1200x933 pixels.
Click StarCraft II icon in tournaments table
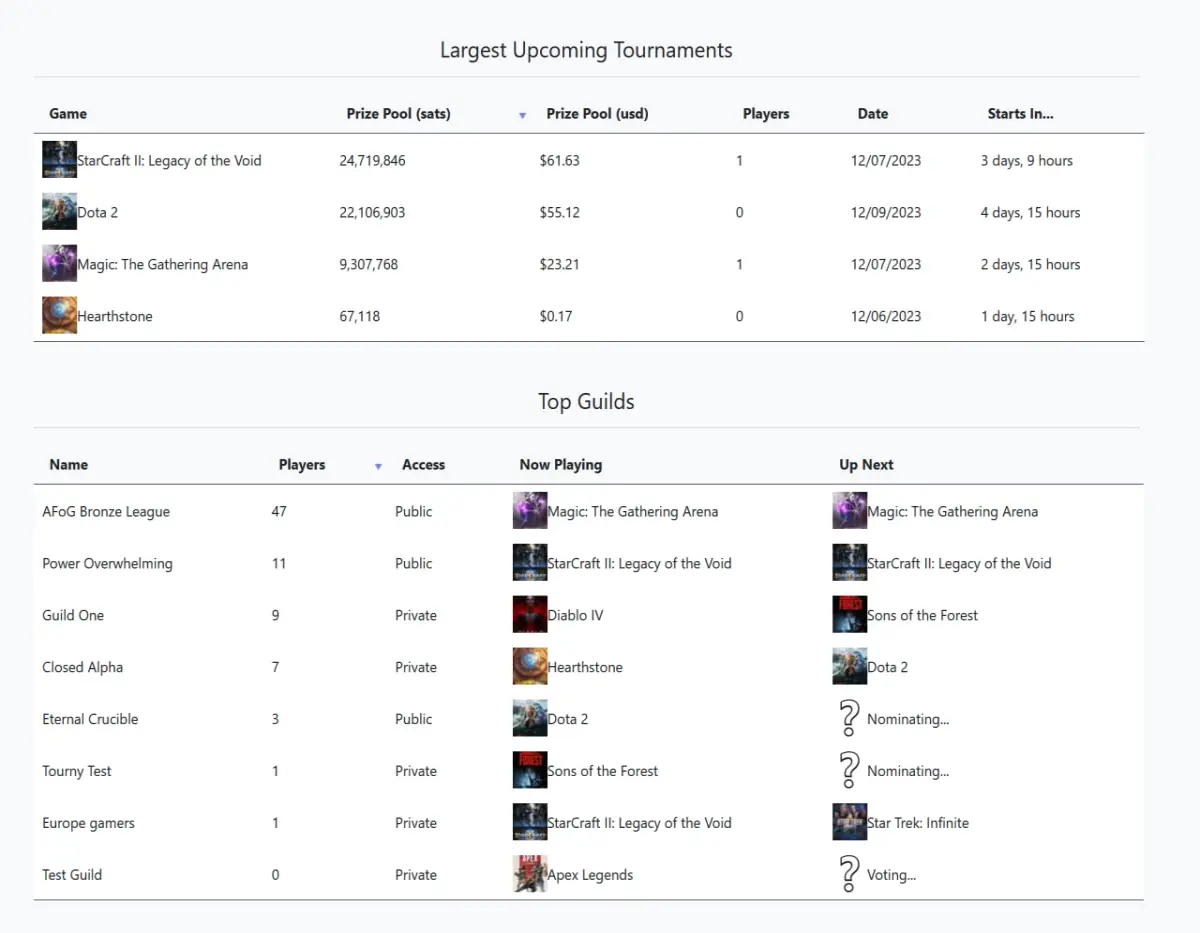(x=59, y=160)
